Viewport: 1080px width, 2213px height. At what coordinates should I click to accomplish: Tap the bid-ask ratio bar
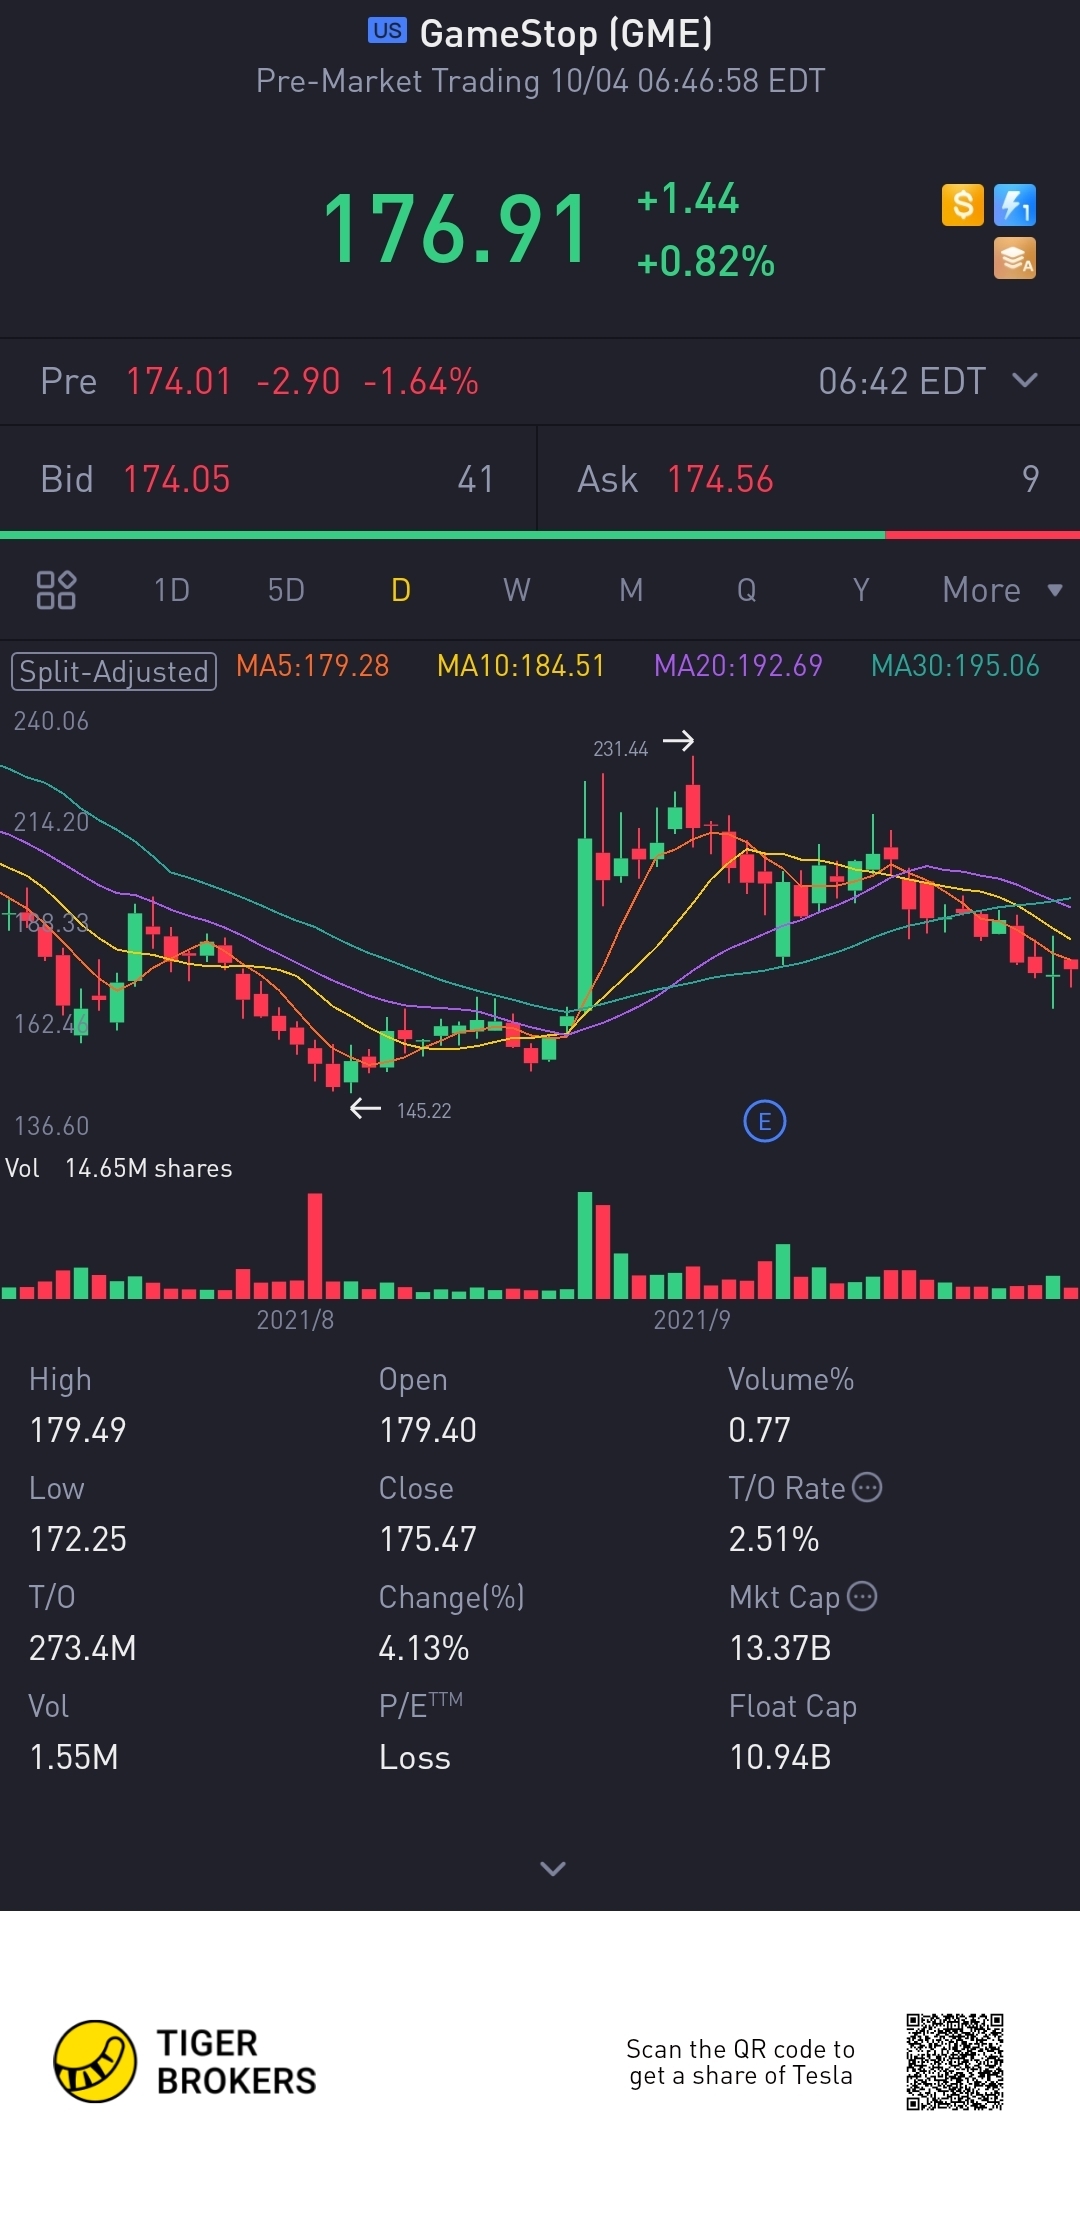coord(540,535)
